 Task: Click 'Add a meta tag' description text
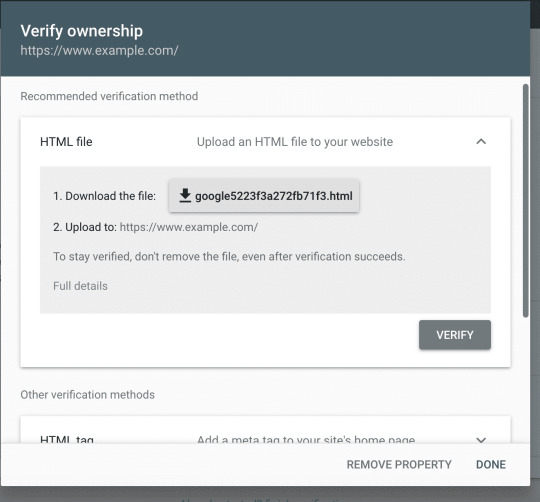306,439
